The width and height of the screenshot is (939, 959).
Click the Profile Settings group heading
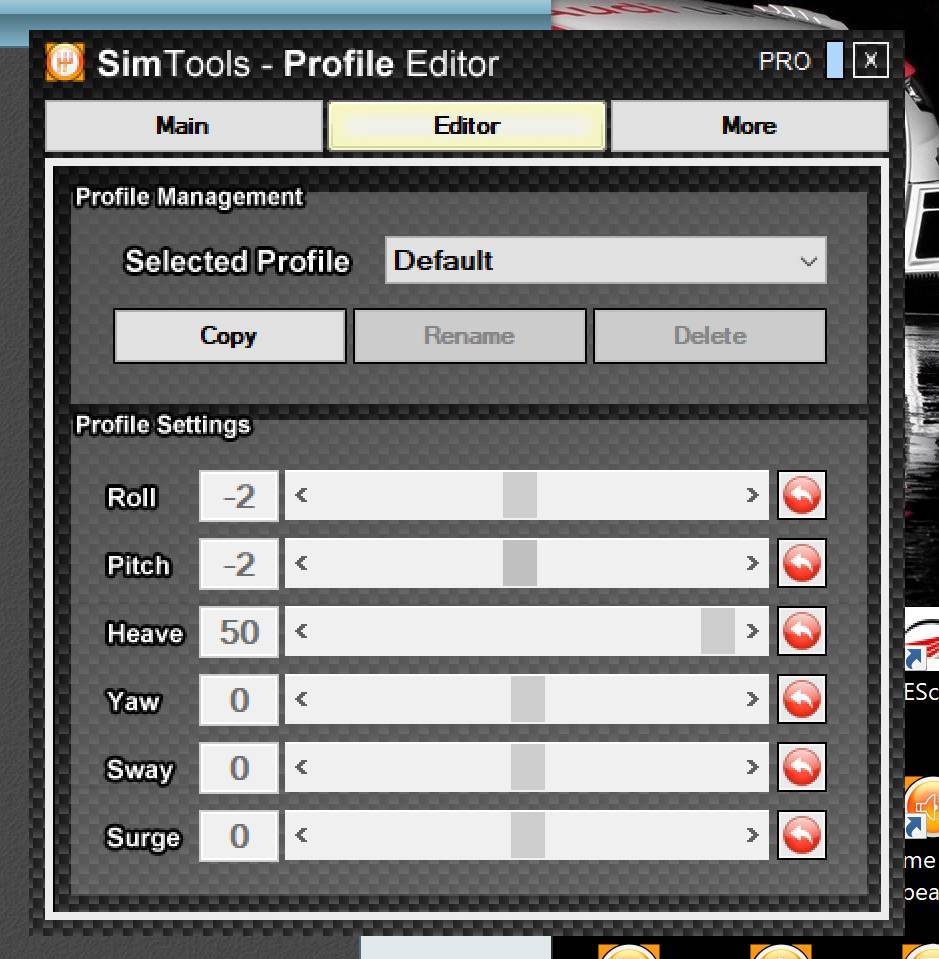click(x=163, y=424)
